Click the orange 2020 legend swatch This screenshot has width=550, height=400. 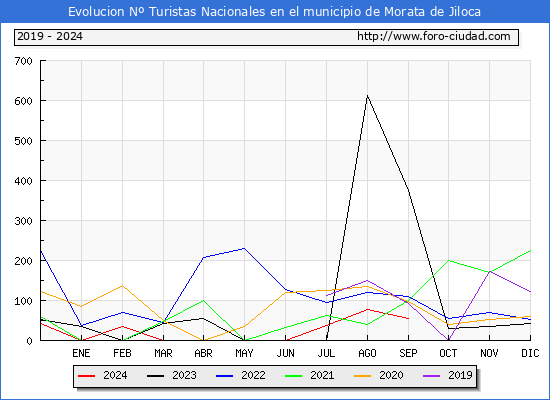362,376
